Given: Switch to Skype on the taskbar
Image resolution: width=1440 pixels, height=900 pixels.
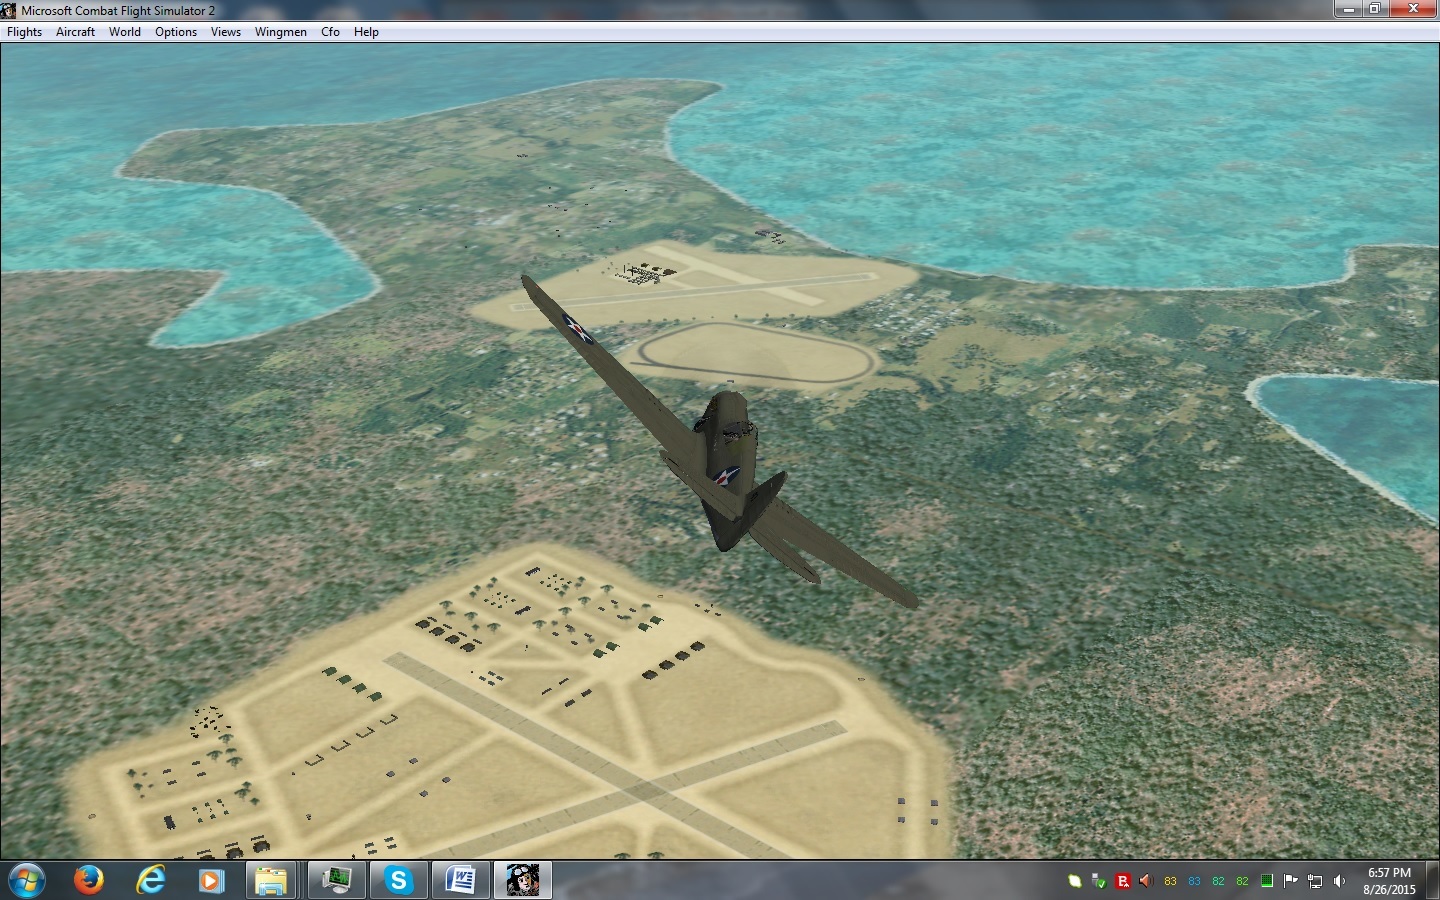Looking at the screenshot, I should [399, 880].
